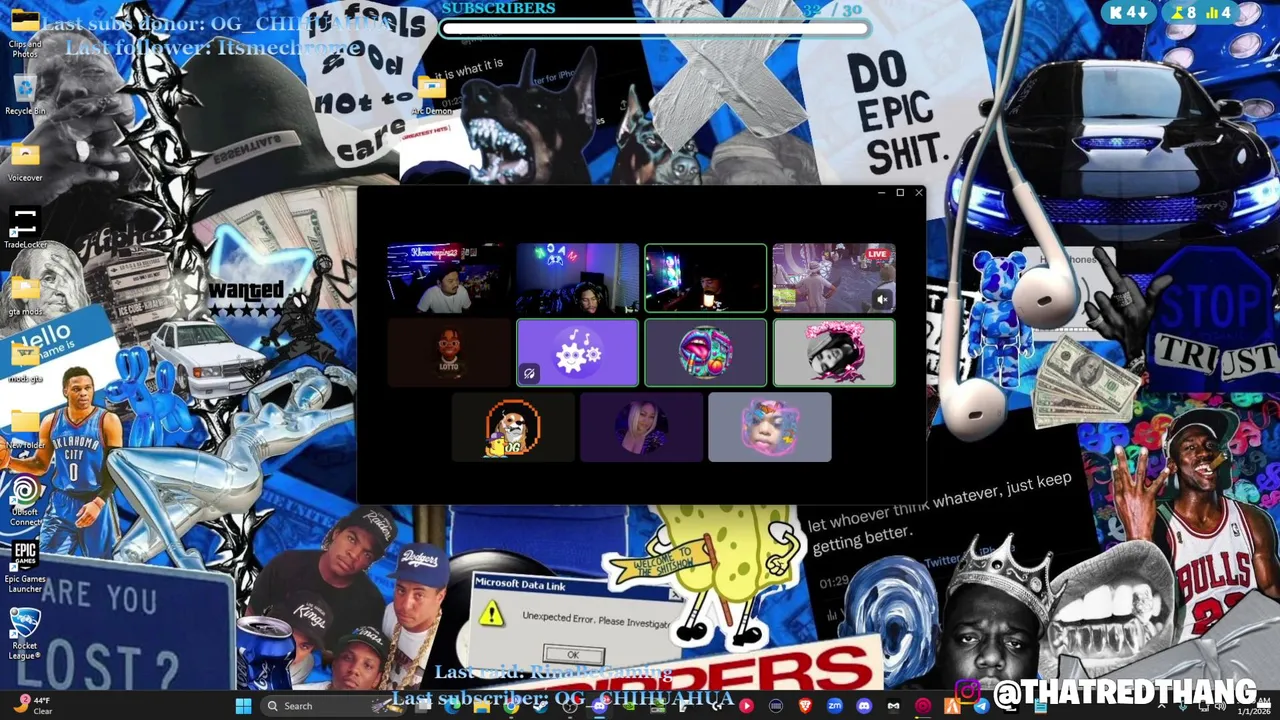The height and width of the screenshot is (720, 1280).
Task: Launch Epic Games Launcher from the desktop
Action: (x=25, y=567)
